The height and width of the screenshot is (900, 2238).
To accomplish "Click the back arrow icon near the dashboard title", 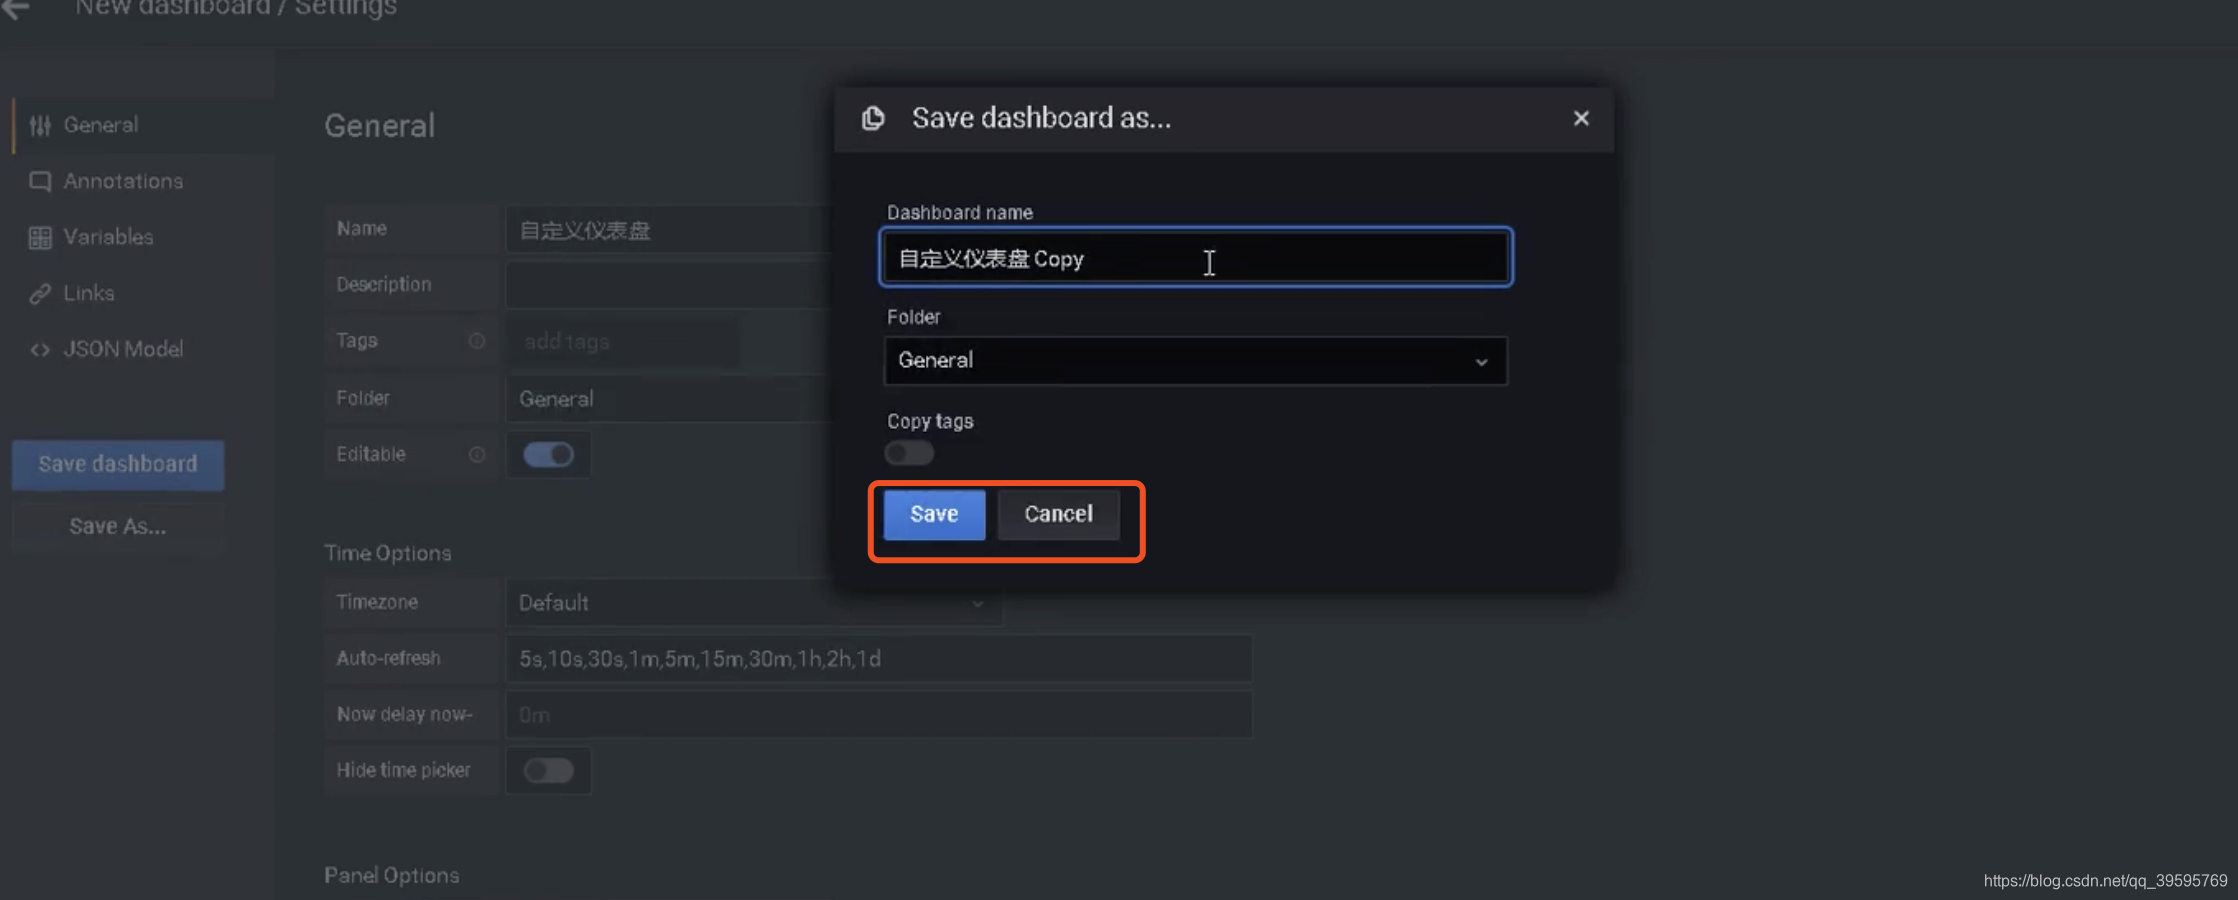I will pos(15,9).
